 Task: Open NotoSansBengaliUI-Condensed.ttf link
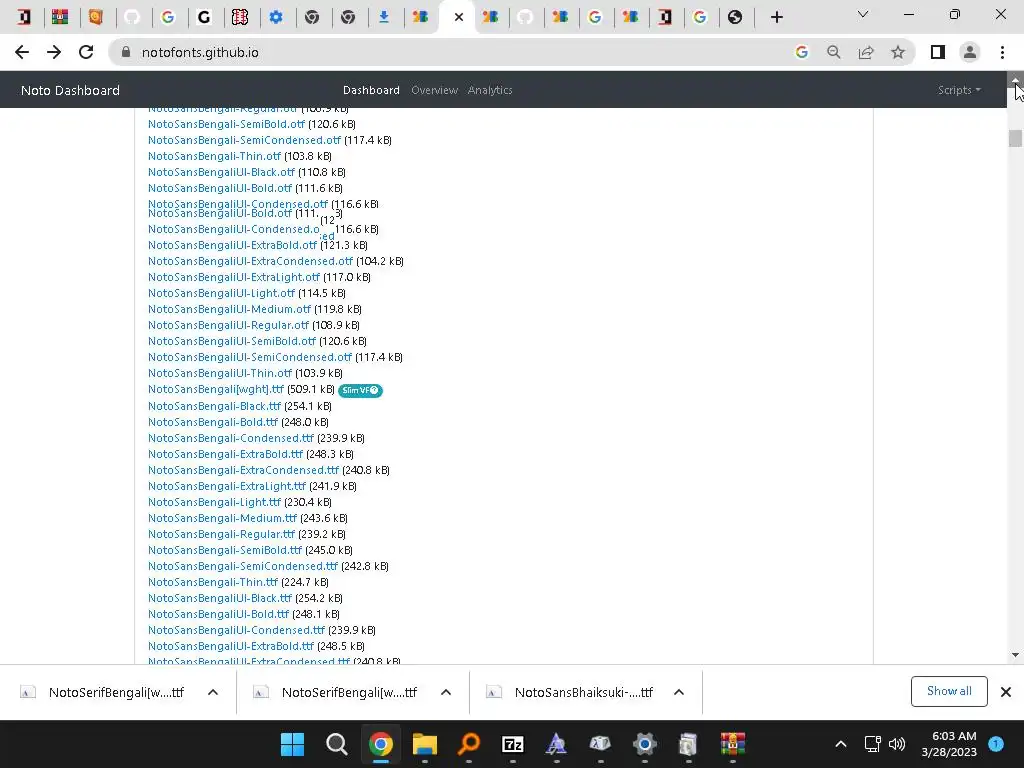point(236,630)
